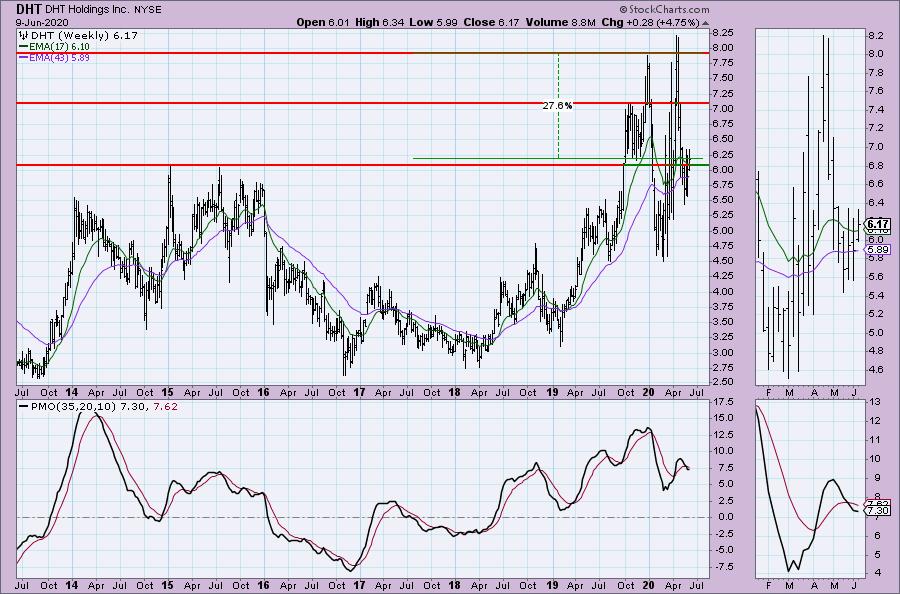Click the bar-chart icon before 'DHT (Weekly)'
Screen dimensions: 900x594
24,36
